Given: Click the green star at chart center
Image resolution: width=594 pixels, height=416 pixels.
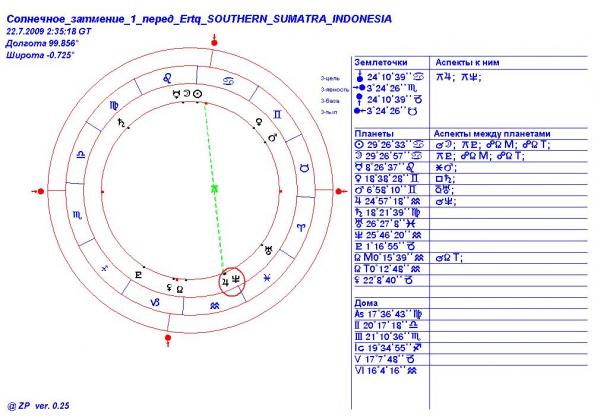Looking at the screenshot, I should tap(214, 188).
